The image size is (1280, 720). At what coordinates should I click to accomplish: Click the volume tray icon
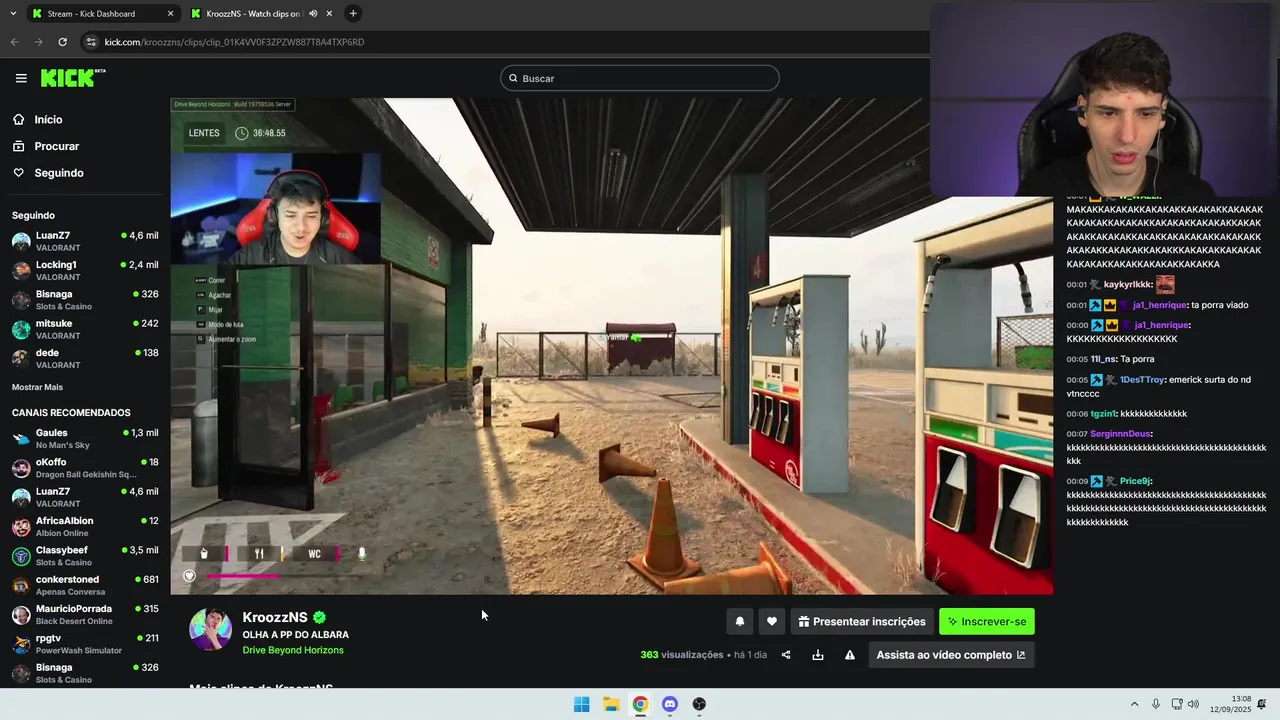(x=1193, y=704)
